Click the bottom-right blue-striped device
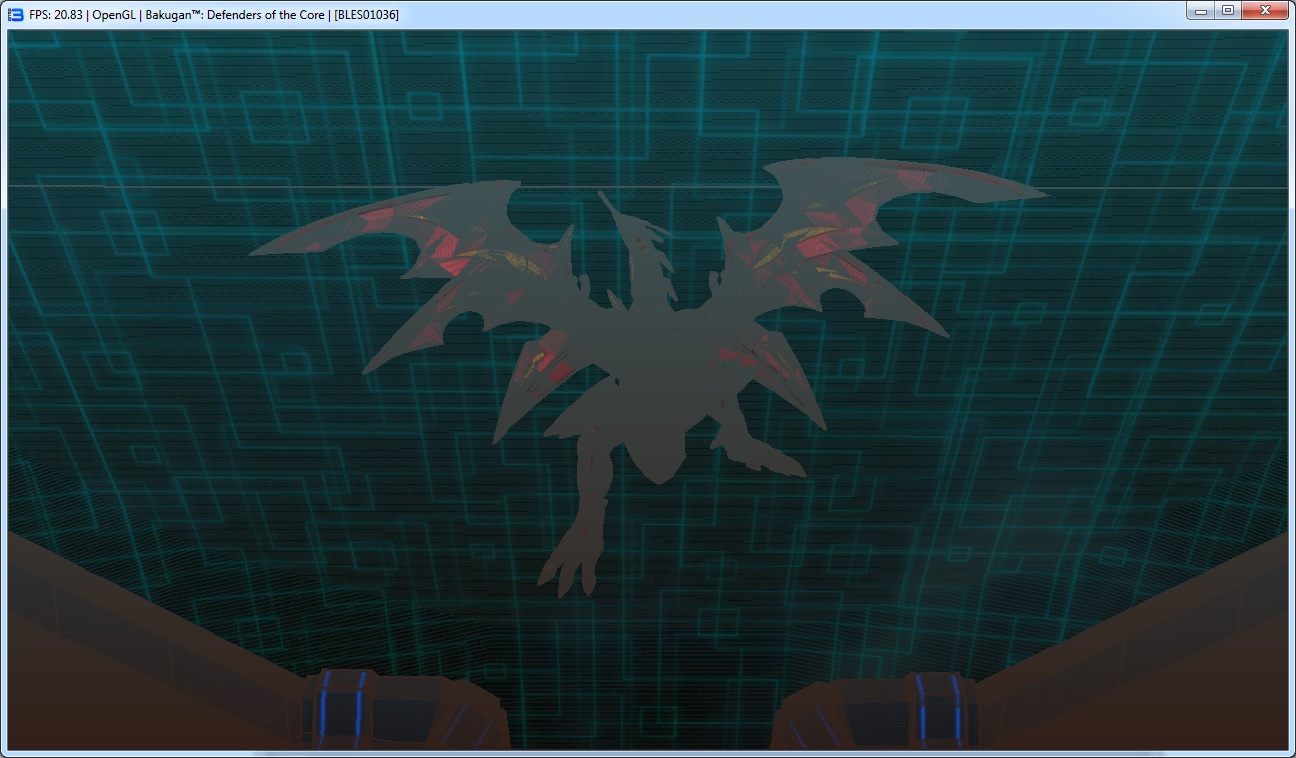Screen dimensions: 1296x758 coord(880,712)
